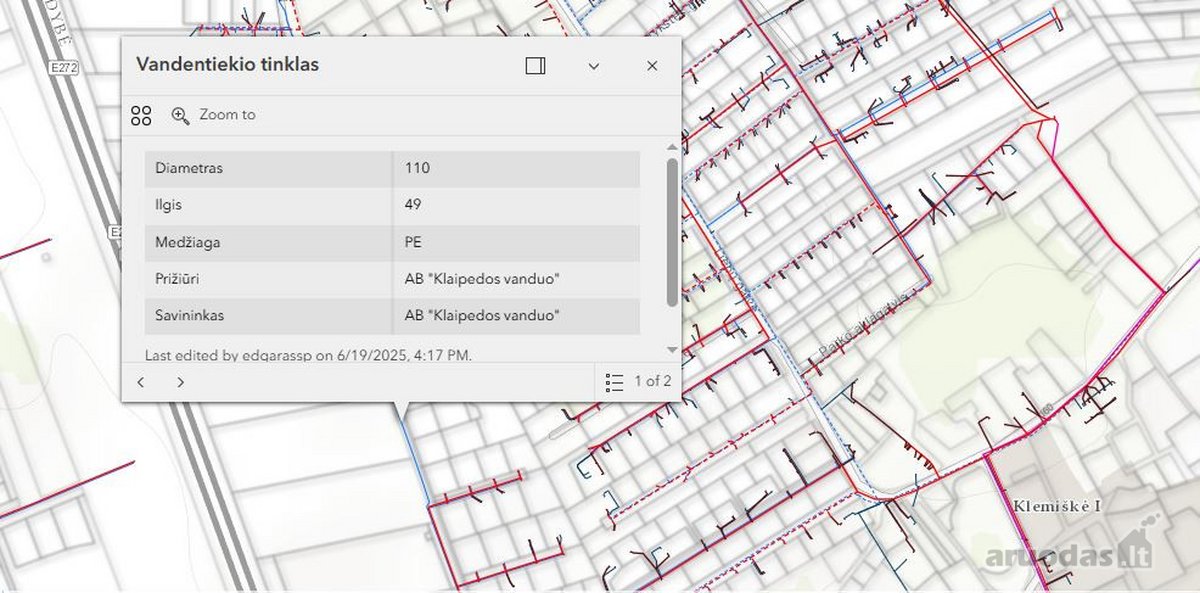Select the diameter value 110
Screen dimensions: 1200x593
click(x=417, y=168)
